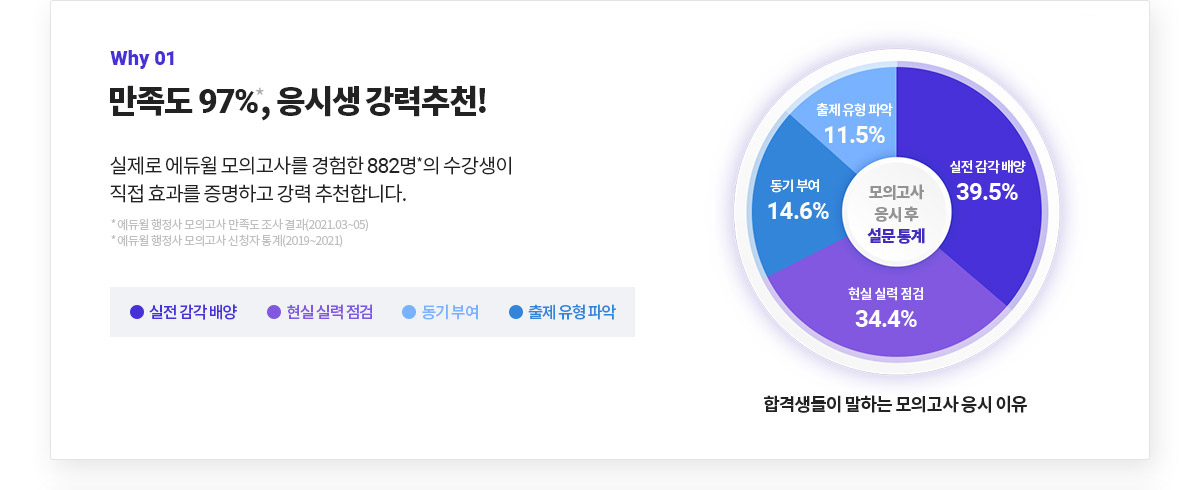Select the 동기 부여 legend label
The image size is (1200, 490).
click(450, 312)
